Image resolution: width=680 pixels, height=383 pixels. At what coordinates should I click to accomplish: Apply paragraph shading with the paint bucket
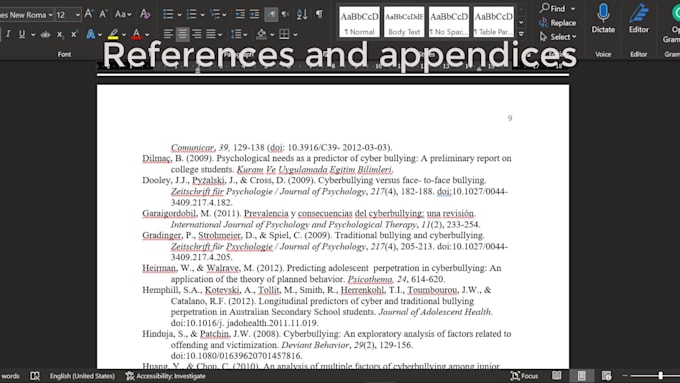(x=261, y=34)
